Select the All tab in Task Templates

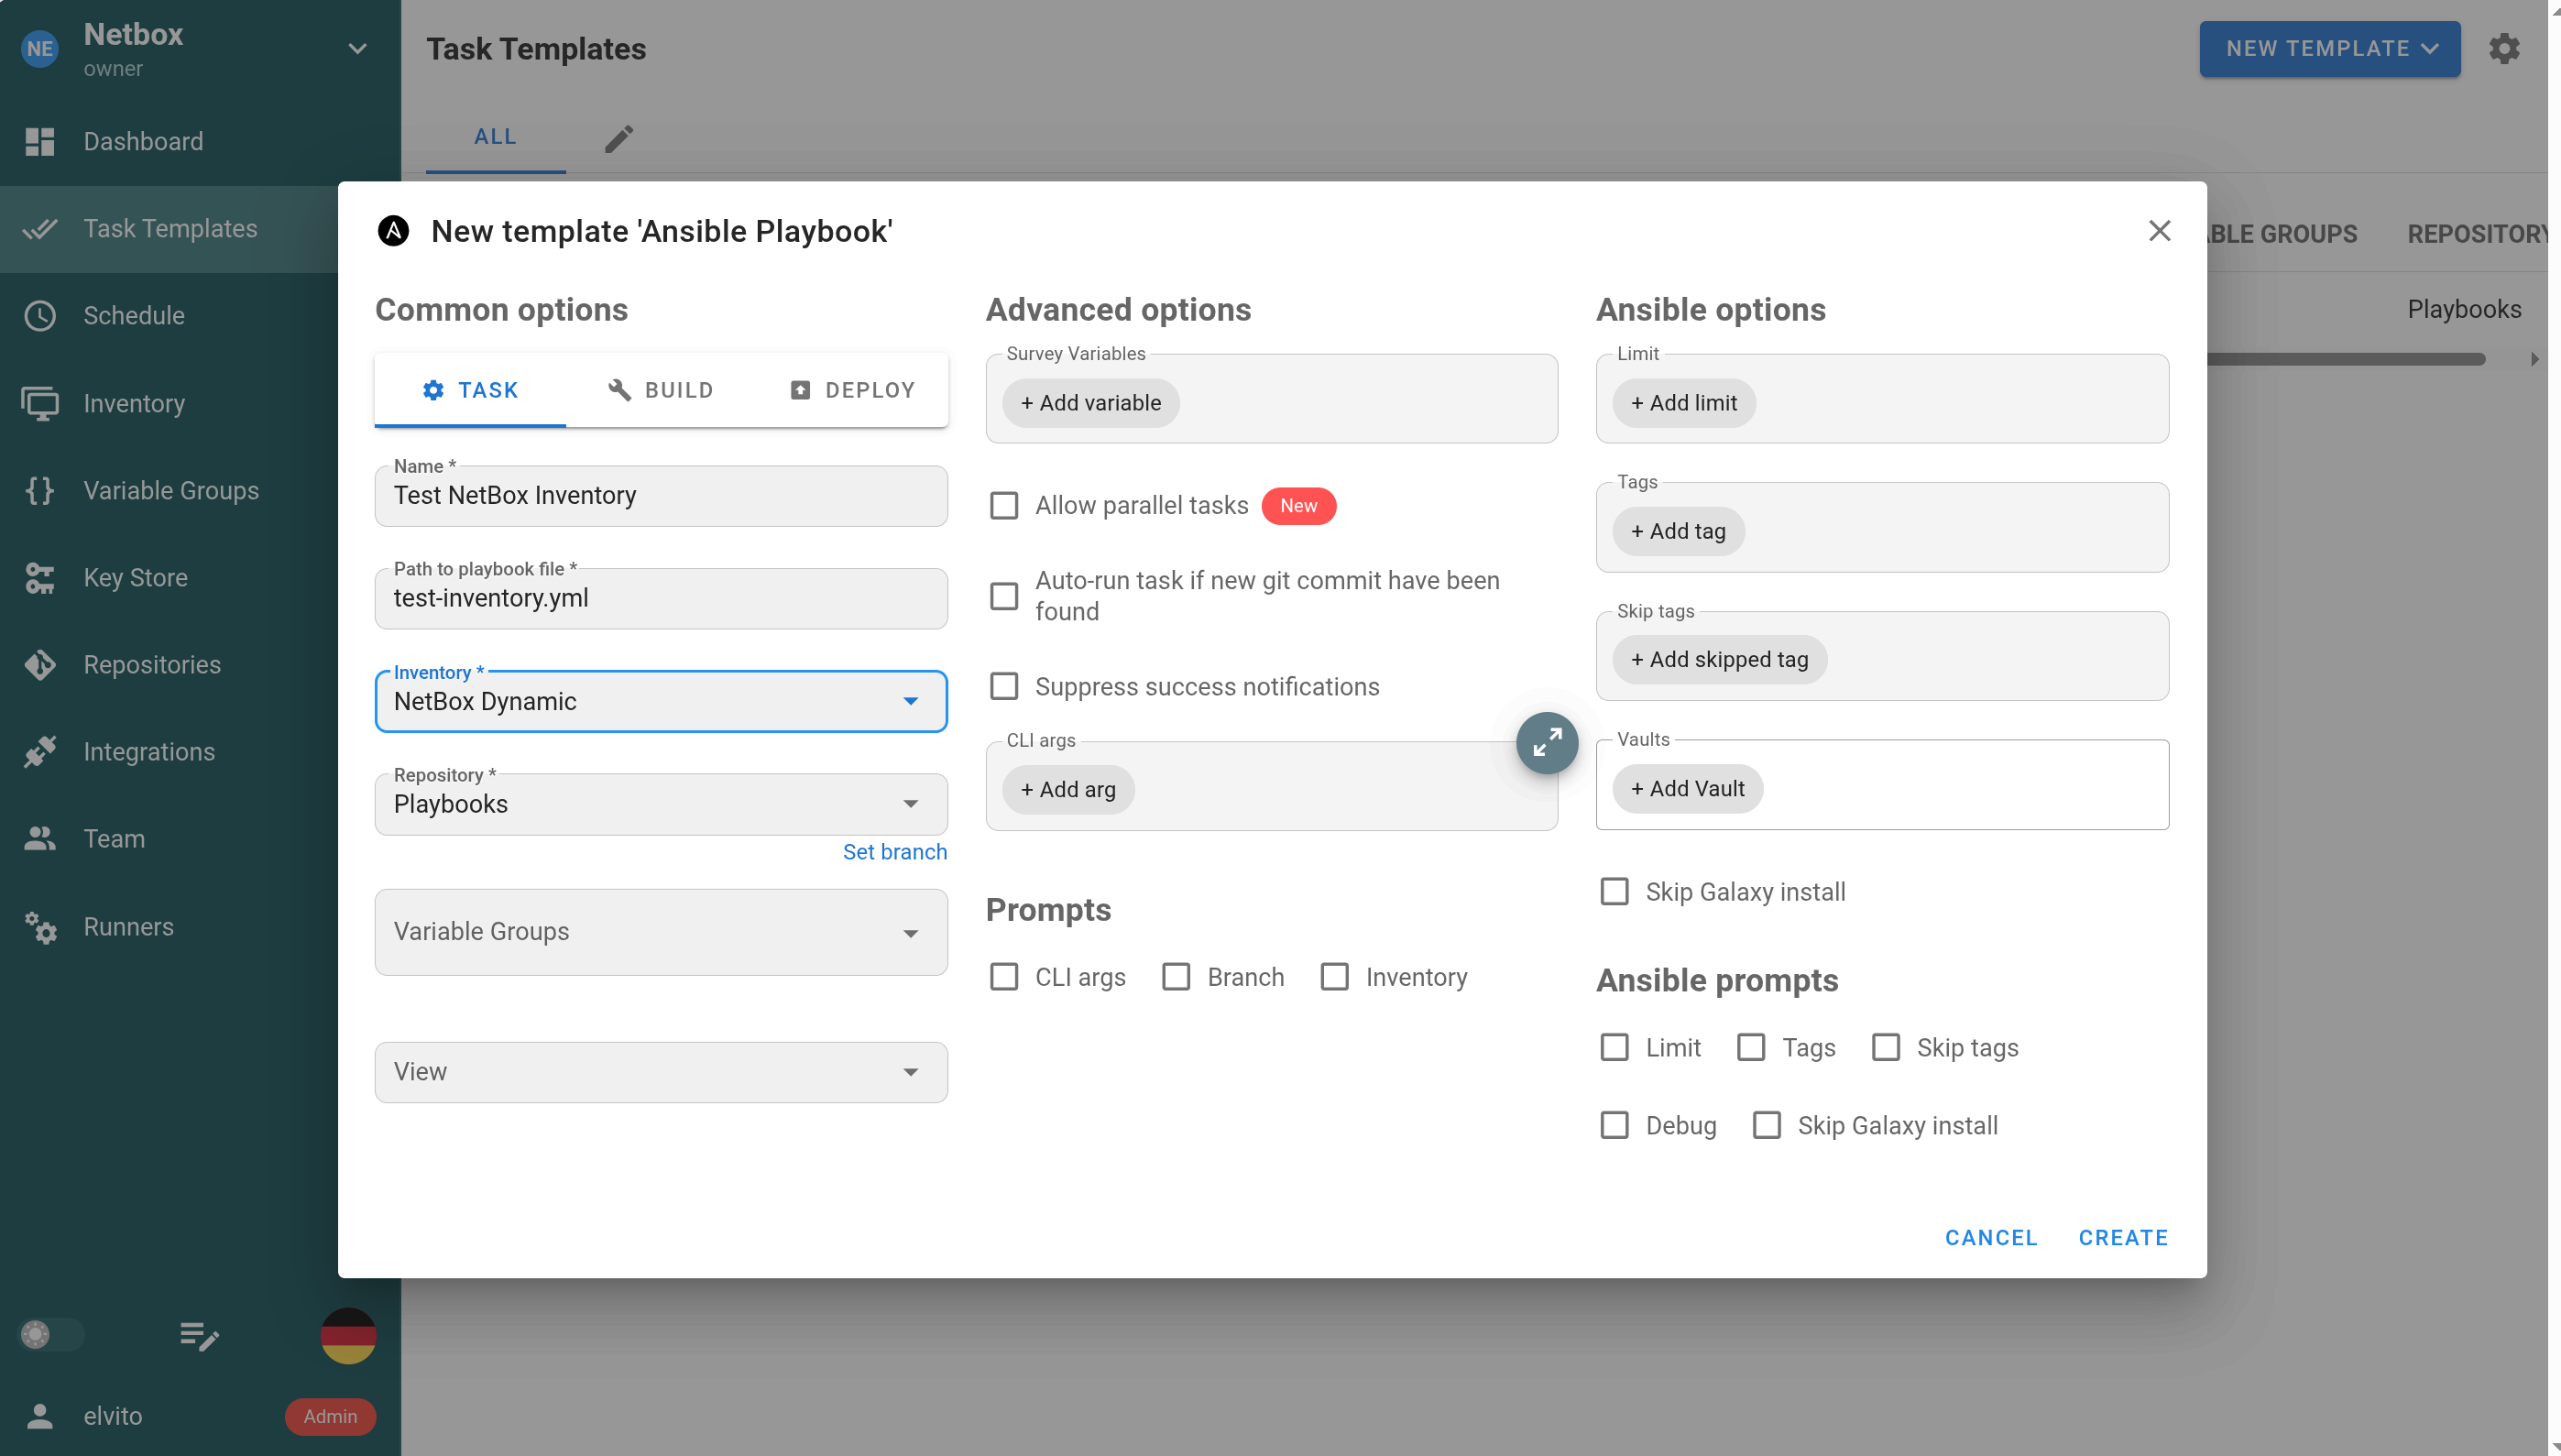coord(496,138)
